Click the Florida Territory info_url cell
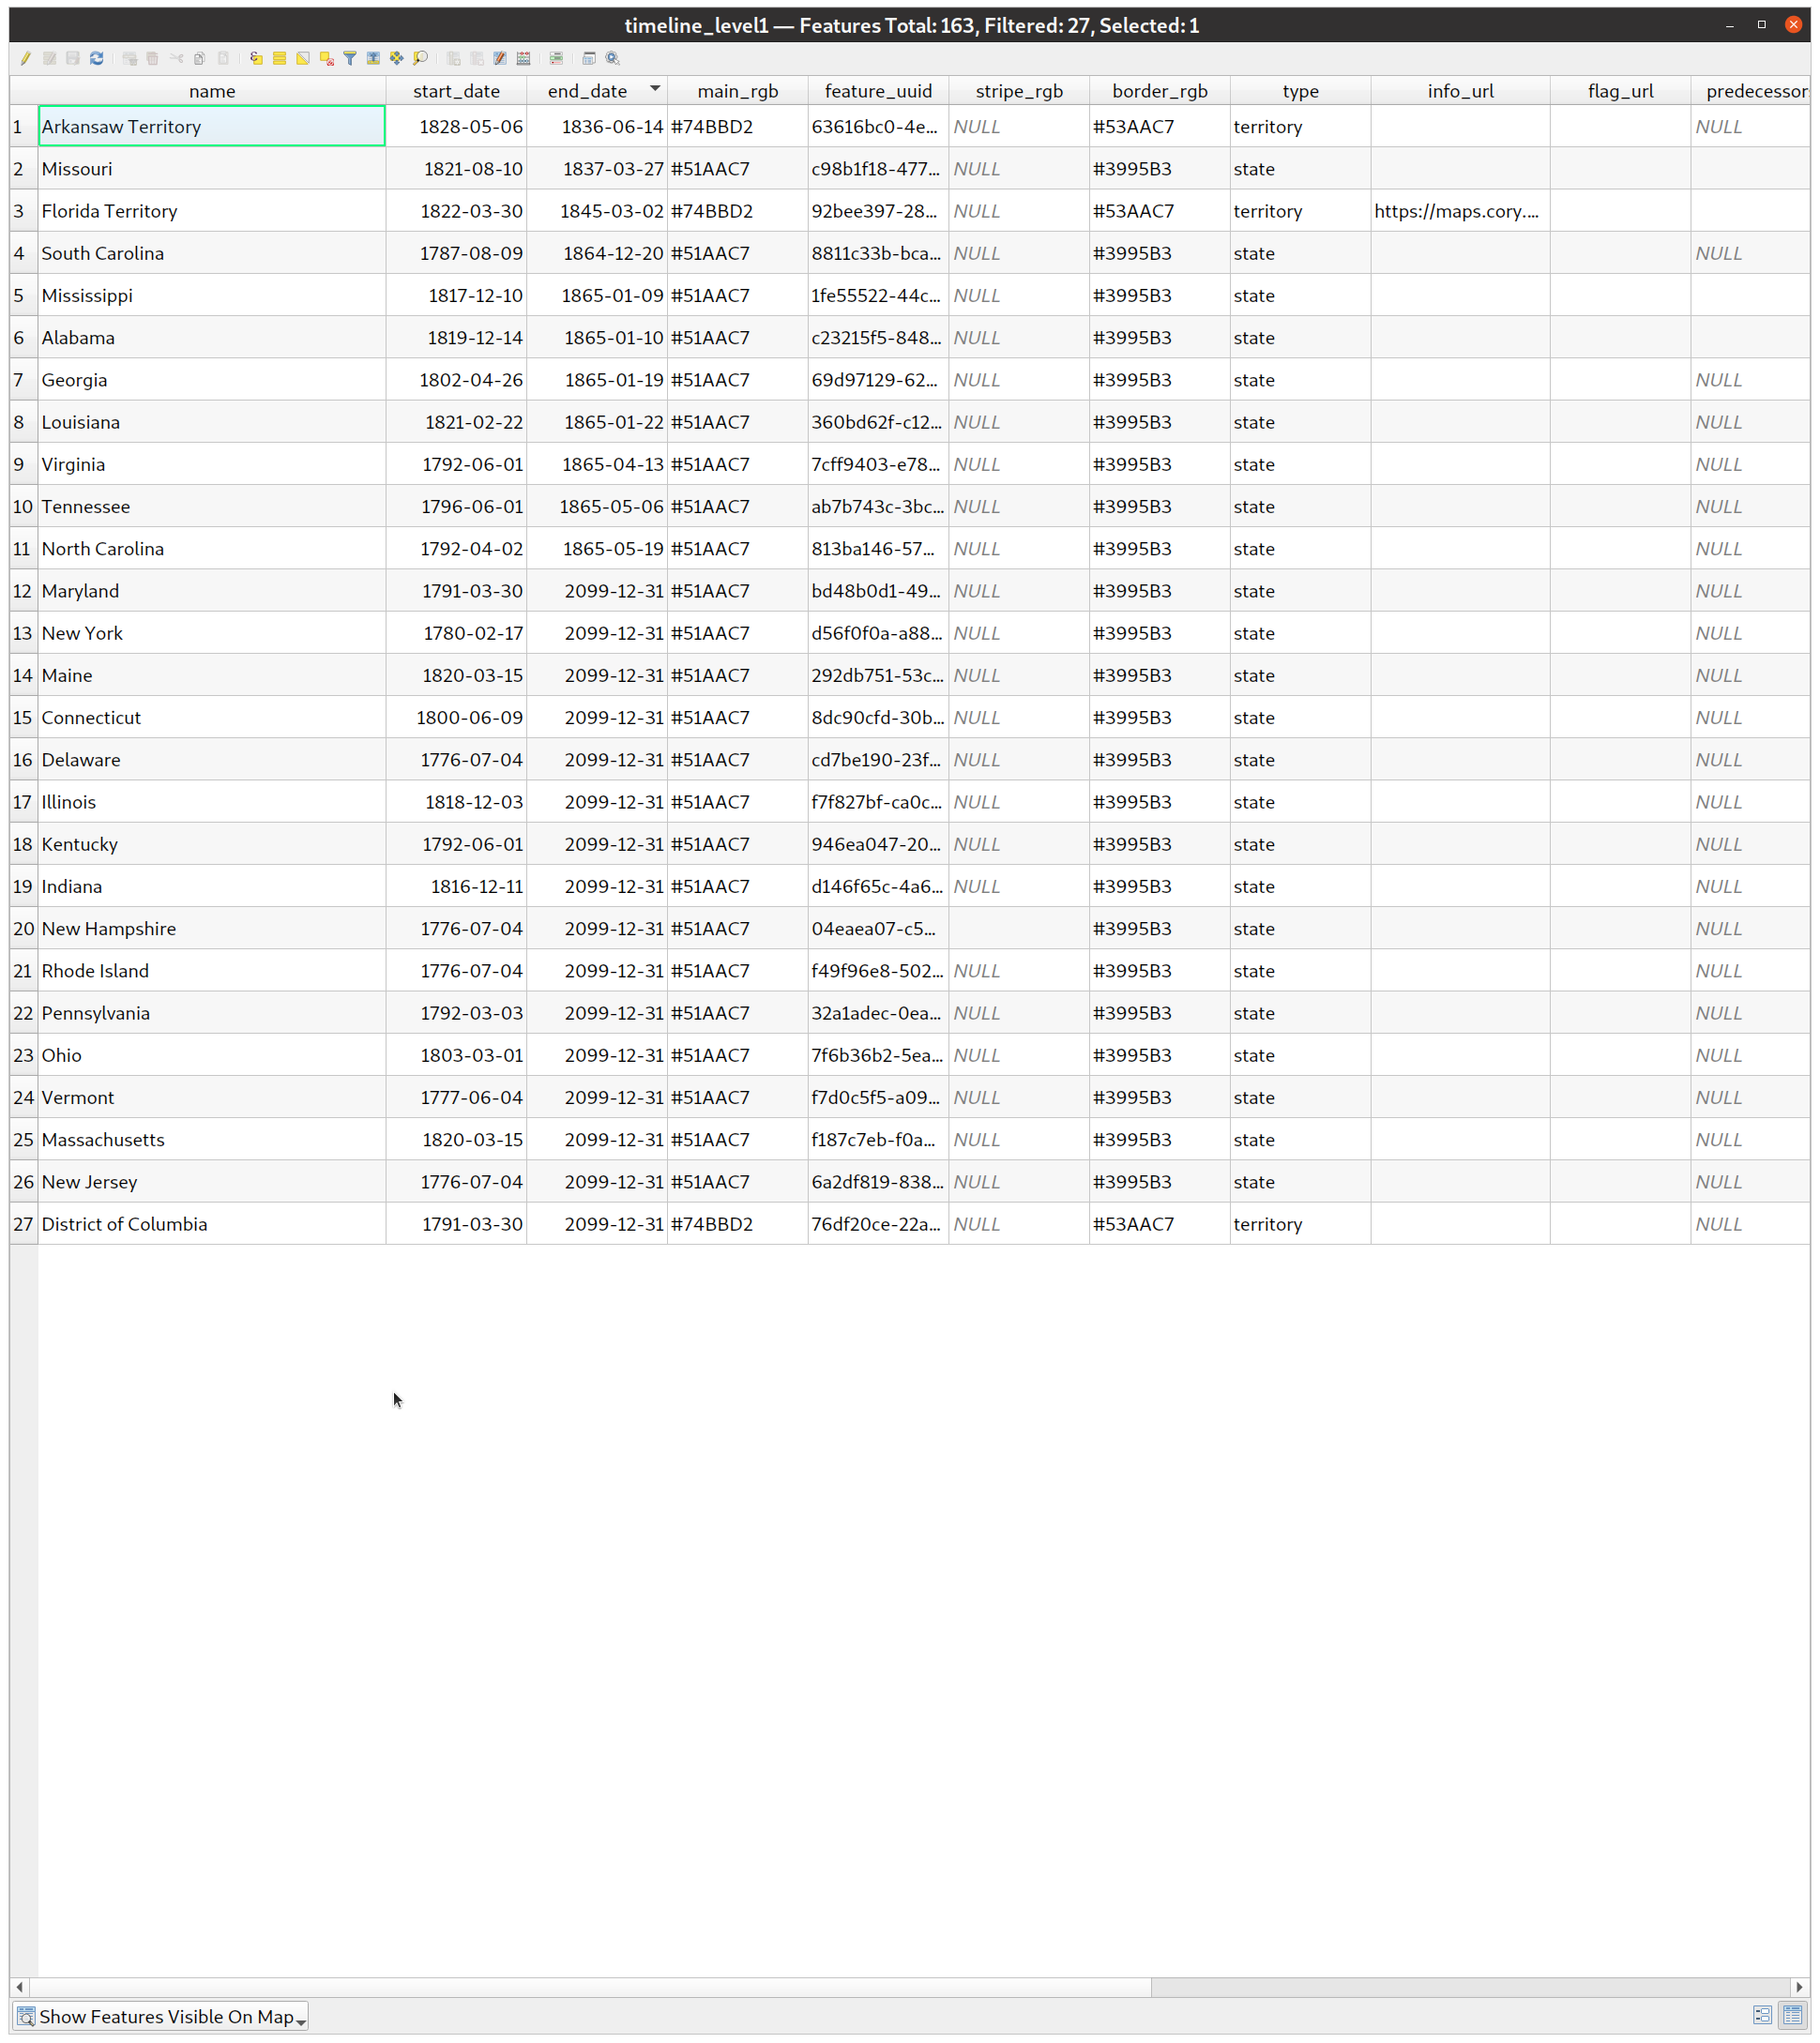The width and height of the screenshot is (1820, 2043). tap(1458, 211)
